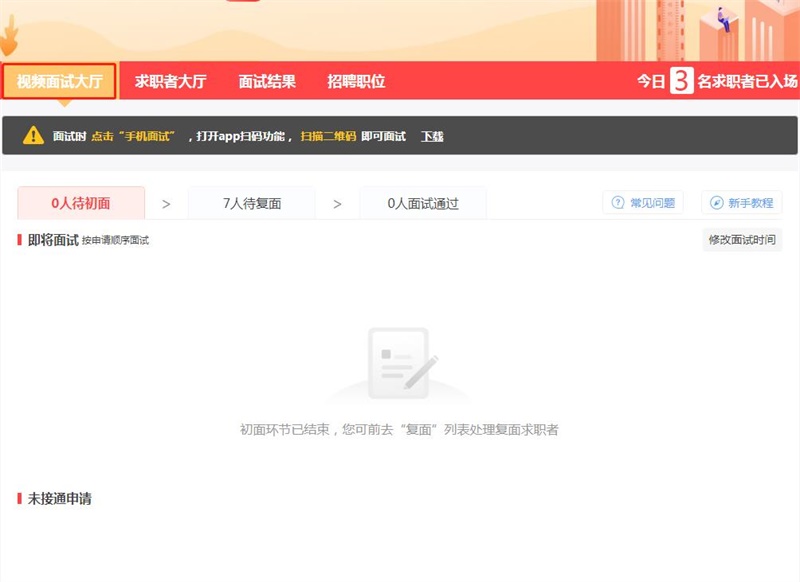The image size is (800, 582).
Task: Click the arrow between 待初面 and 待复面
Action: pyautogui.click(x=166, y=204)
